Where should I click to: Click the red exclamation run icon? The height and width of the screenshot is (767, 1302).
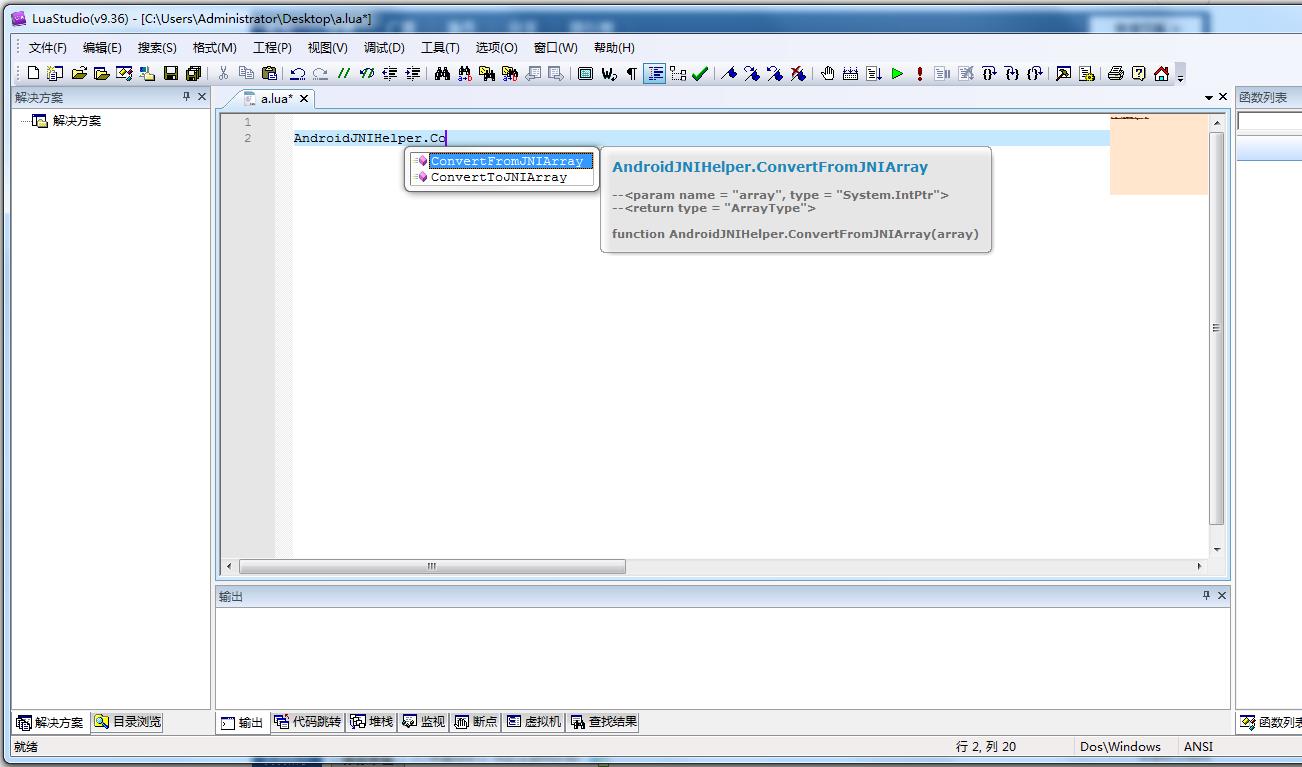pyautogui.click(x=919, y=73)
